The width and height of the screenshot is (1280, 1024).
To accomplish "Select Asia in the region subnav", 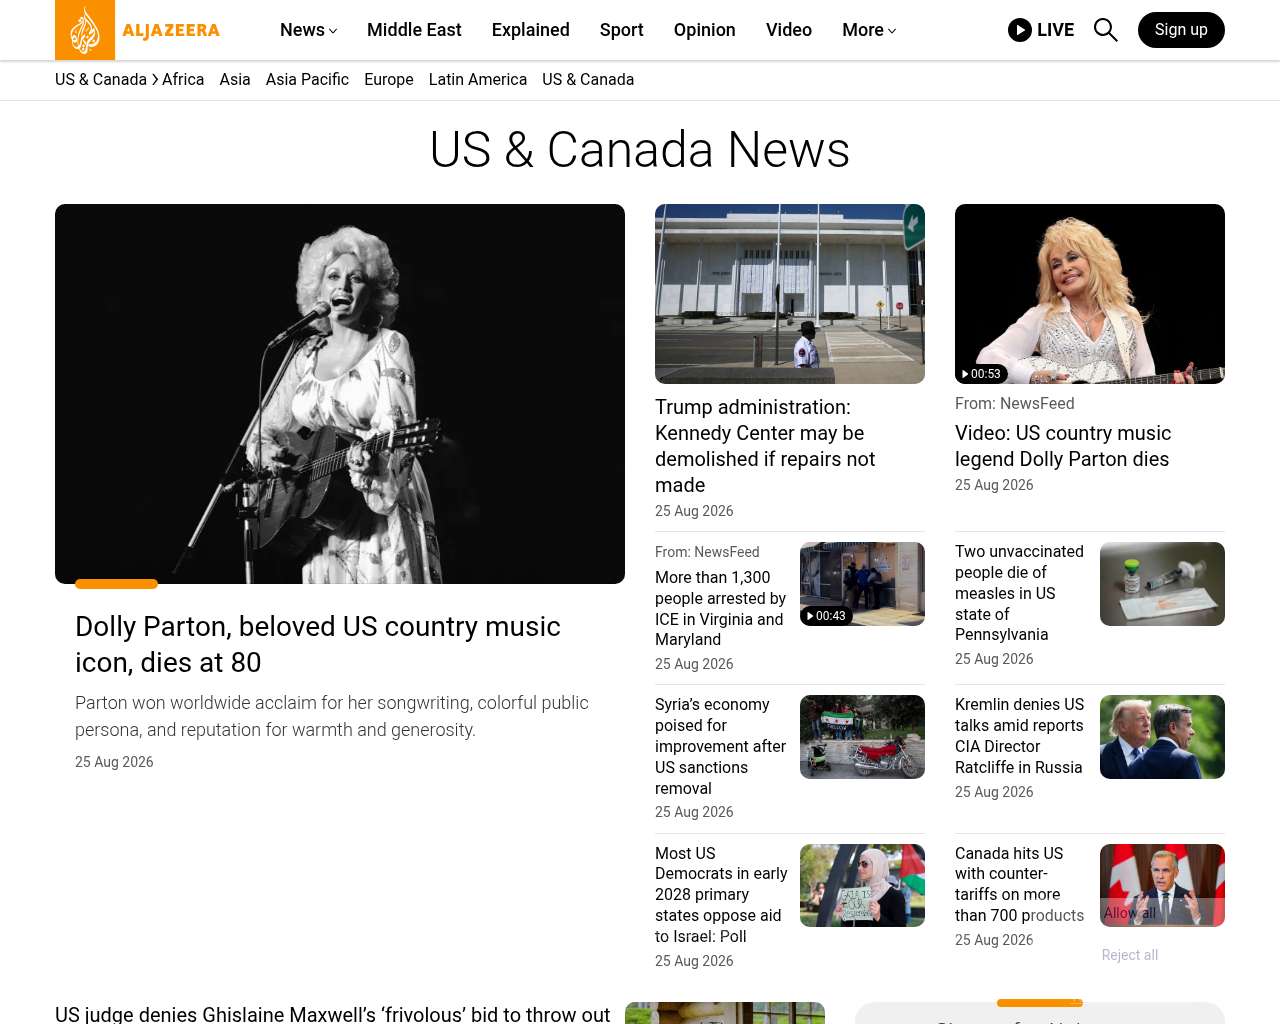I will point(235,80).
